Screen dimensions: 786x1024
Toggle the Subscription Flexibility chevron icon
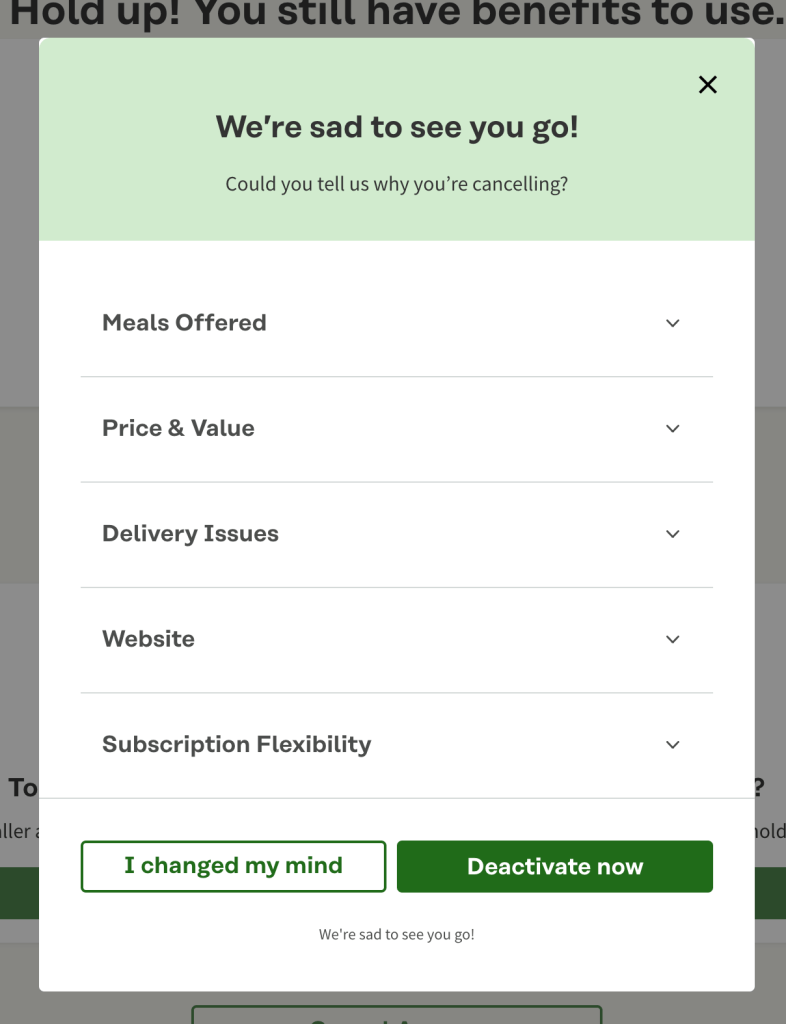pyautogui.click(x=673, y=745)
